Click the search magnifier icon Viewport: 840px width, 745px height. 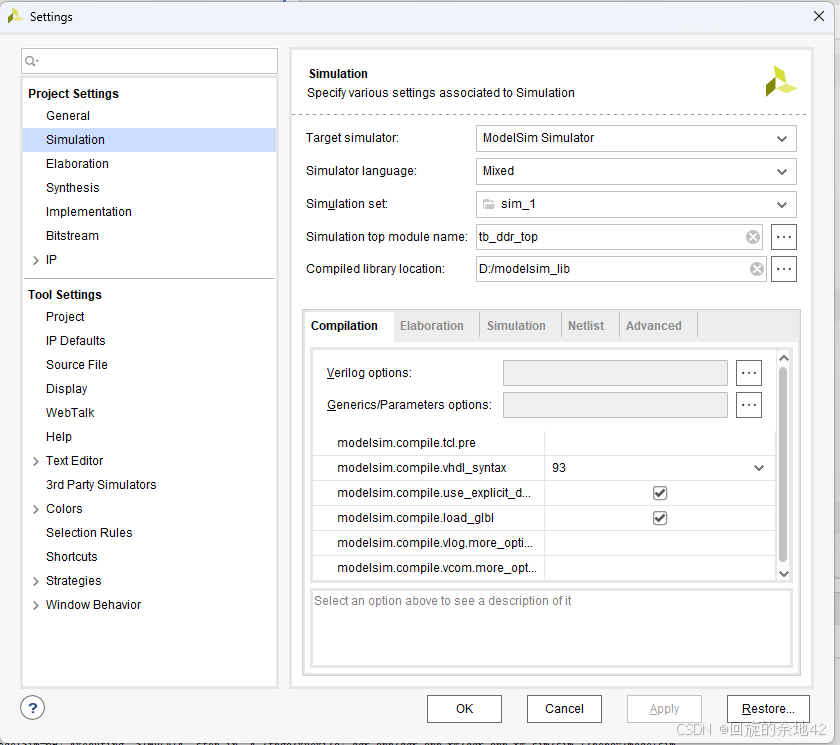[32, 61]
